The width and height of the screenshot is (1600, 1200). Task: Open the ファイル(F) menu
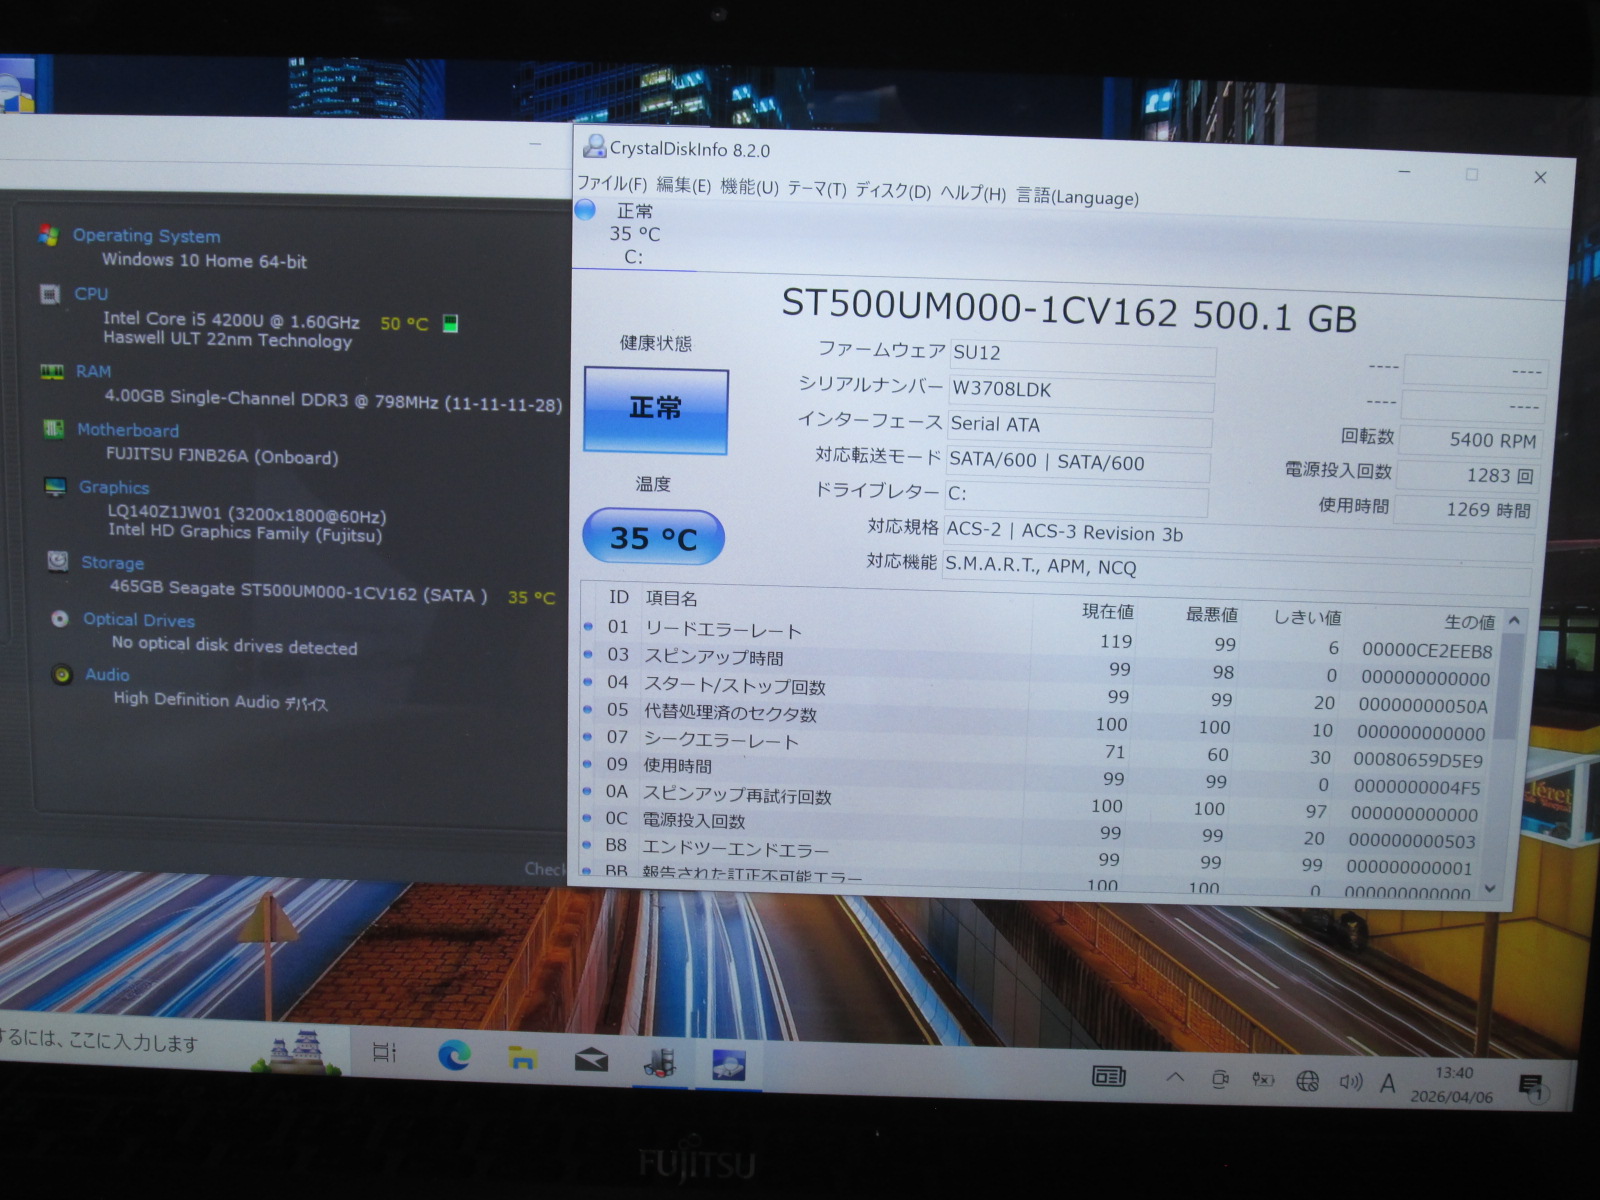coord(612,184)
